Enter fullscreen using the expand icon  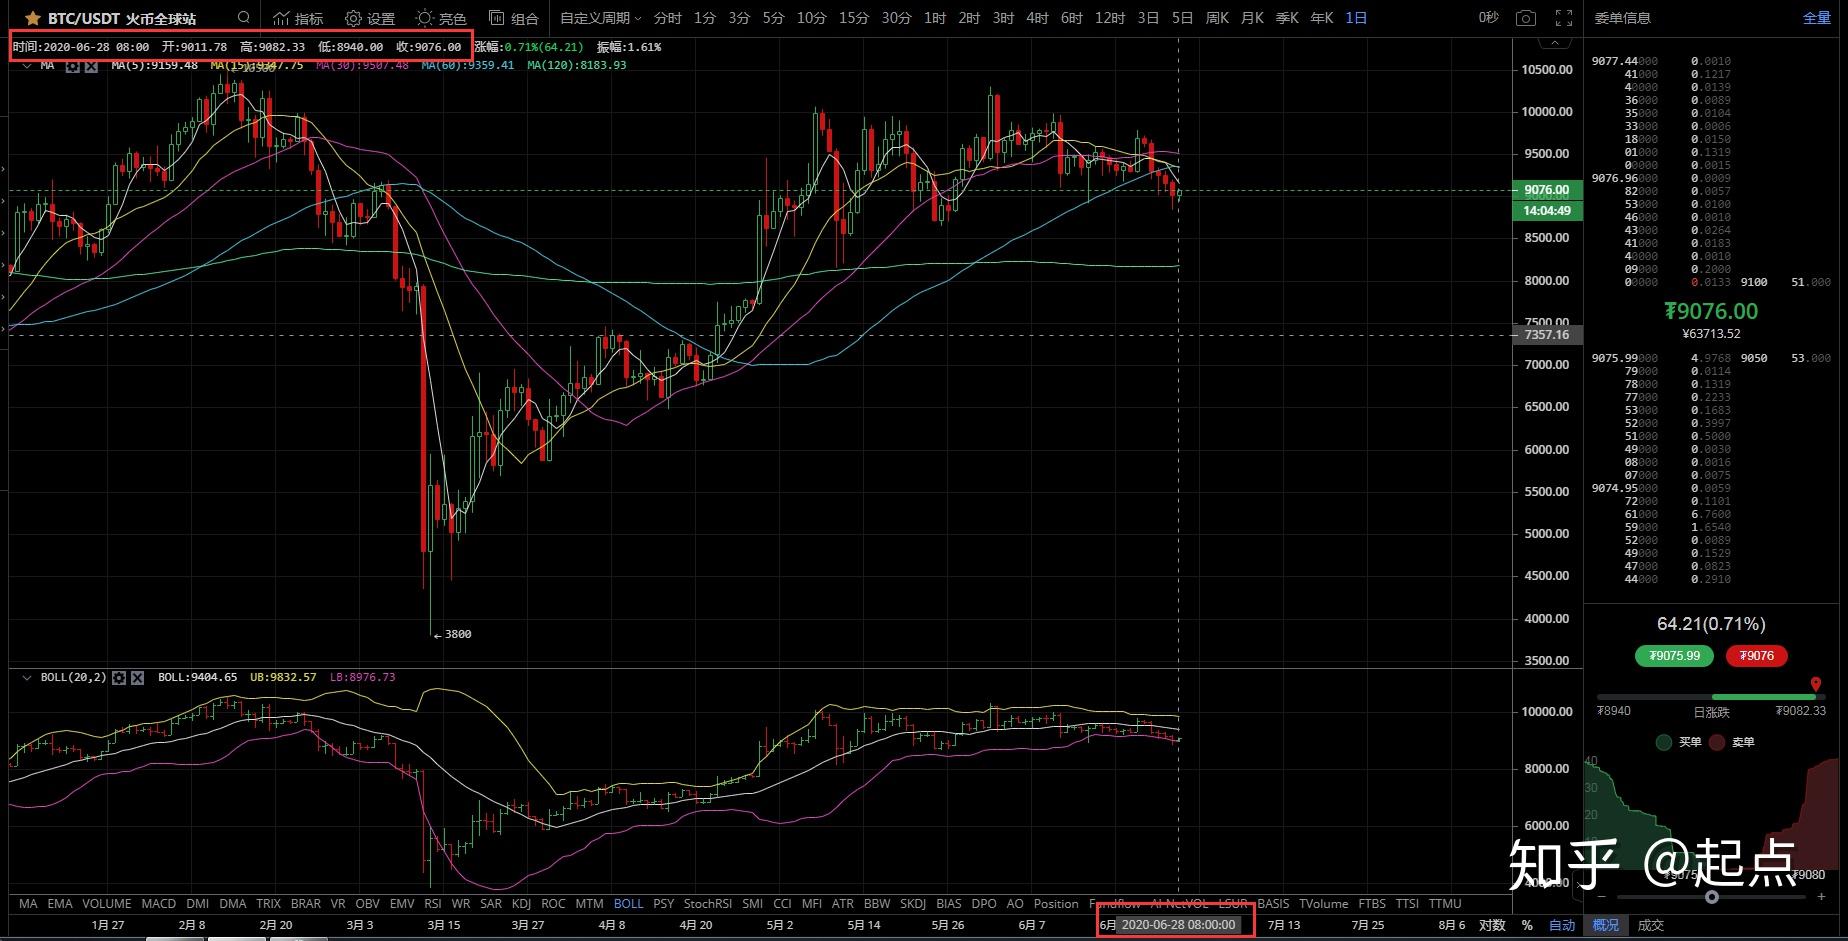coord(1564,17)
